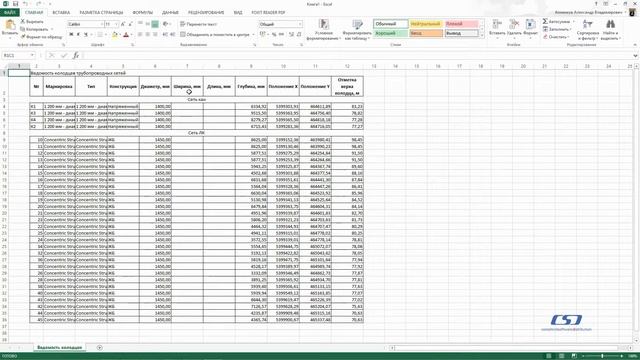Click Insert cells (Вставить) icon in Cells group
The height and width of the screenshot is (360, 640).
(x=497, y=25)
